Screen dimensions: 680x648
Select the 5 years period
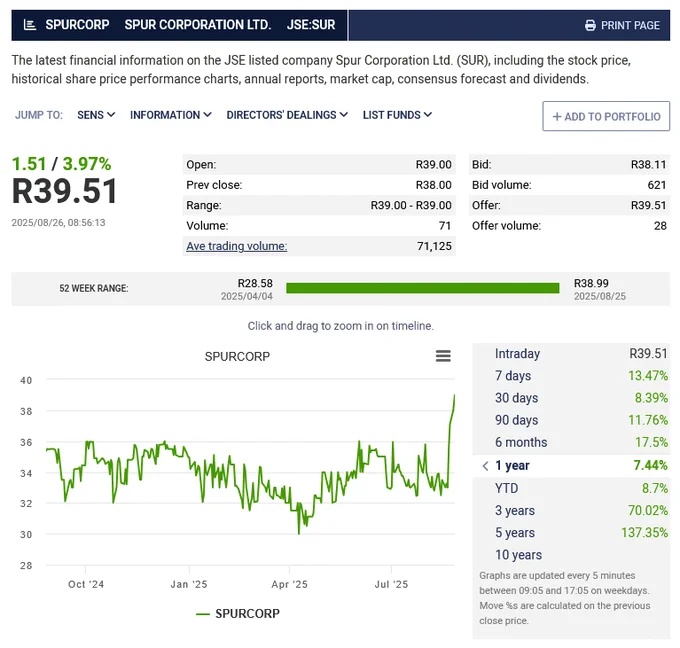click(x=571, y=533)
